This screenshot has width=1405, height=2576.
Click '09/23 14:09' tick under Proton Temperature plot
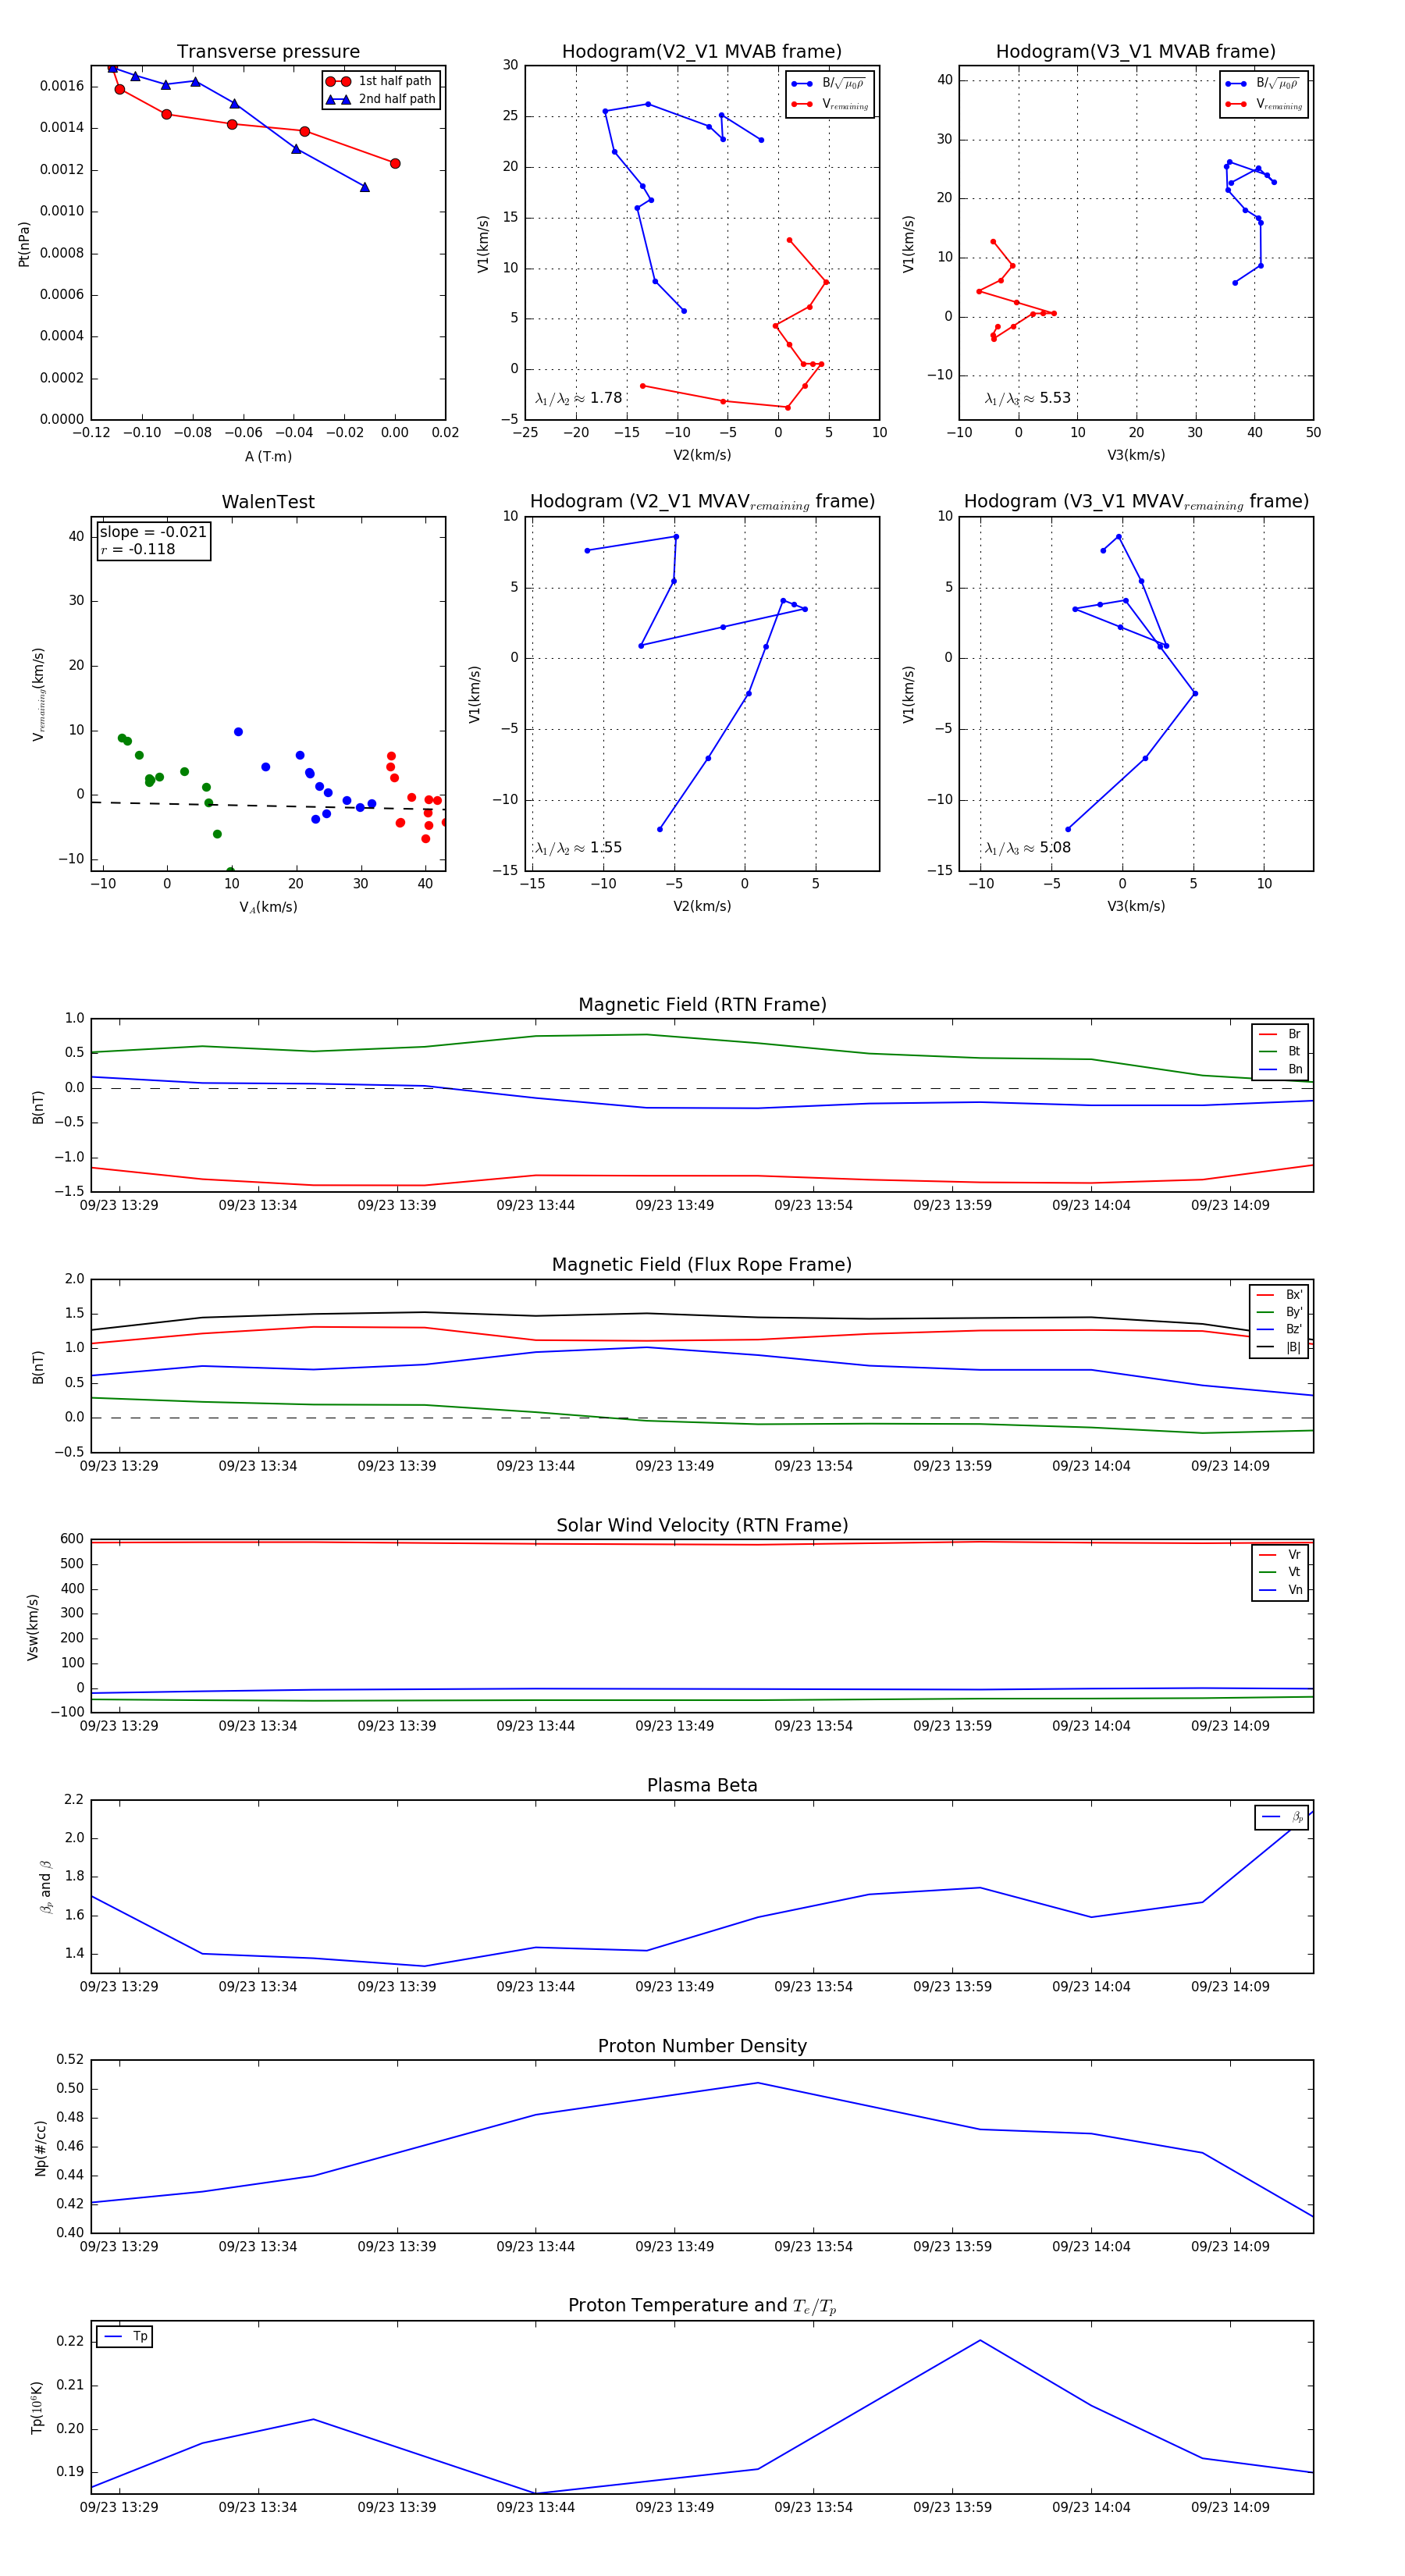(x=1230, y=2507)
